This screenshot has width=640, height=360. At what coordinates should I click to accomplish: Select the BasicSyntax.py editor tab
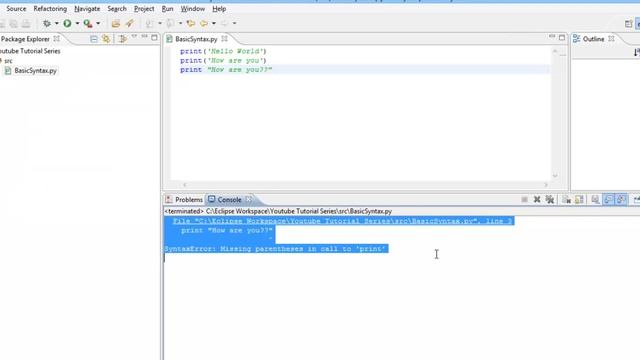coord(196,39)
